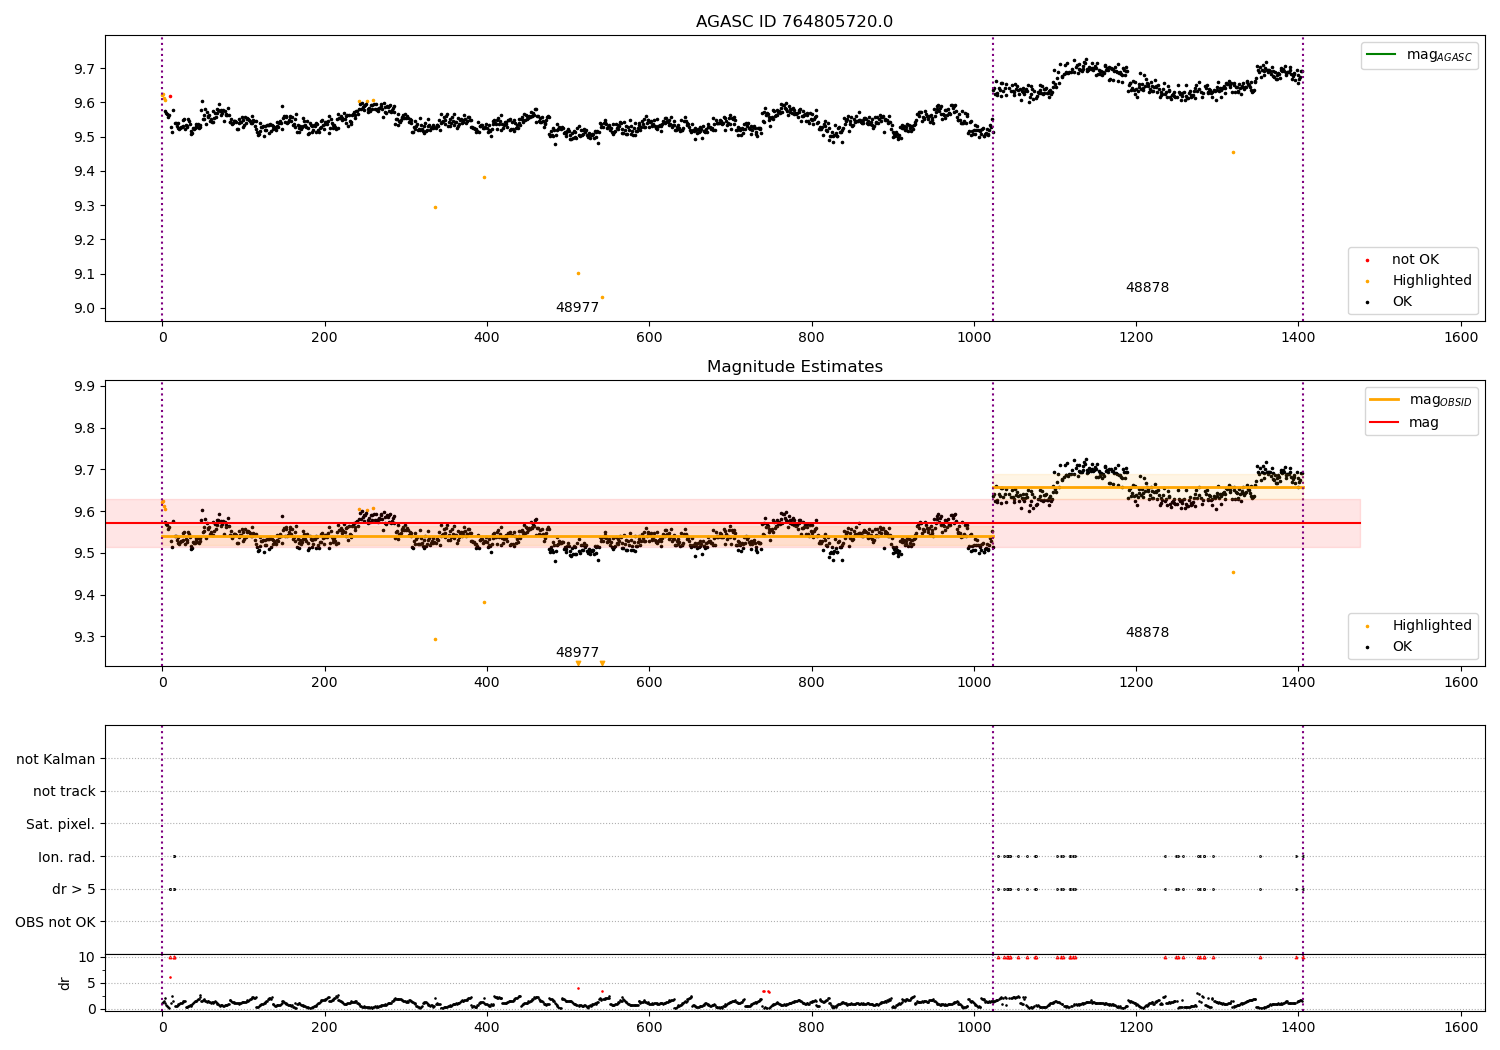1500x1050 pixels.
Task: Click the "9.0" y-axis tick label
Action: pyautogui.click(x=84, y=309)
